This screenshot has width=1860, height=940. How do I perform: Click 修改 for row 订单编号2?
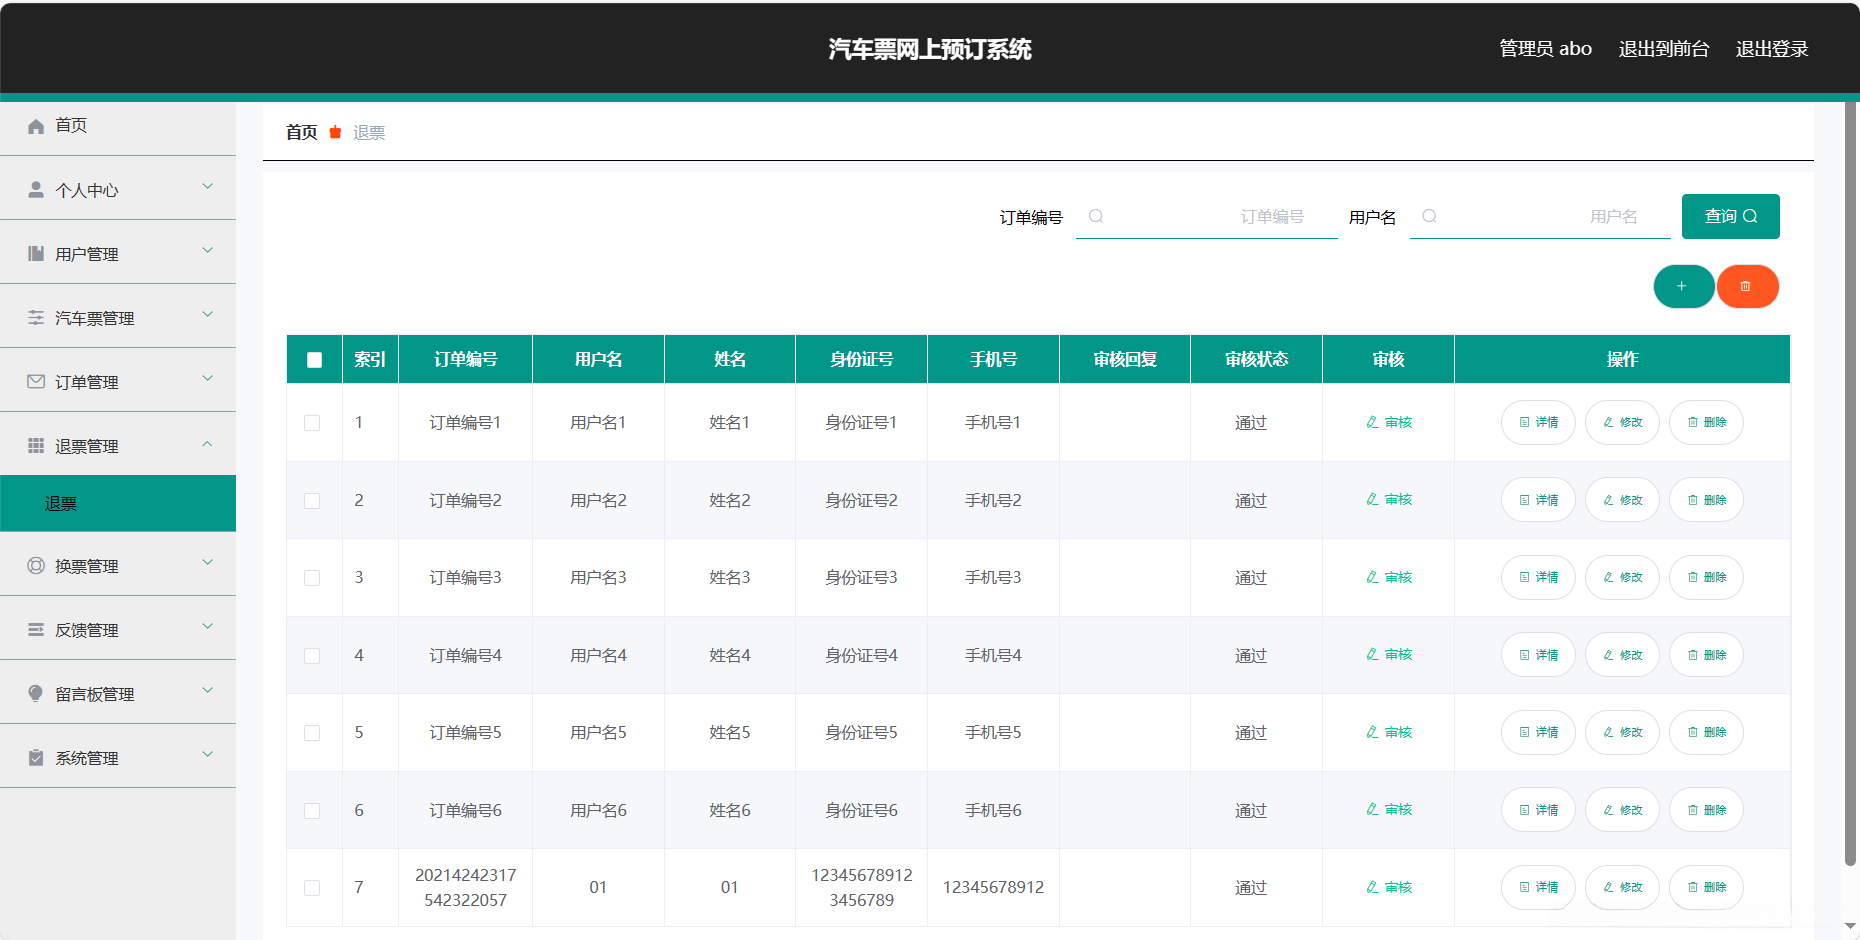pyautogui.click(x=1622, y=500)
